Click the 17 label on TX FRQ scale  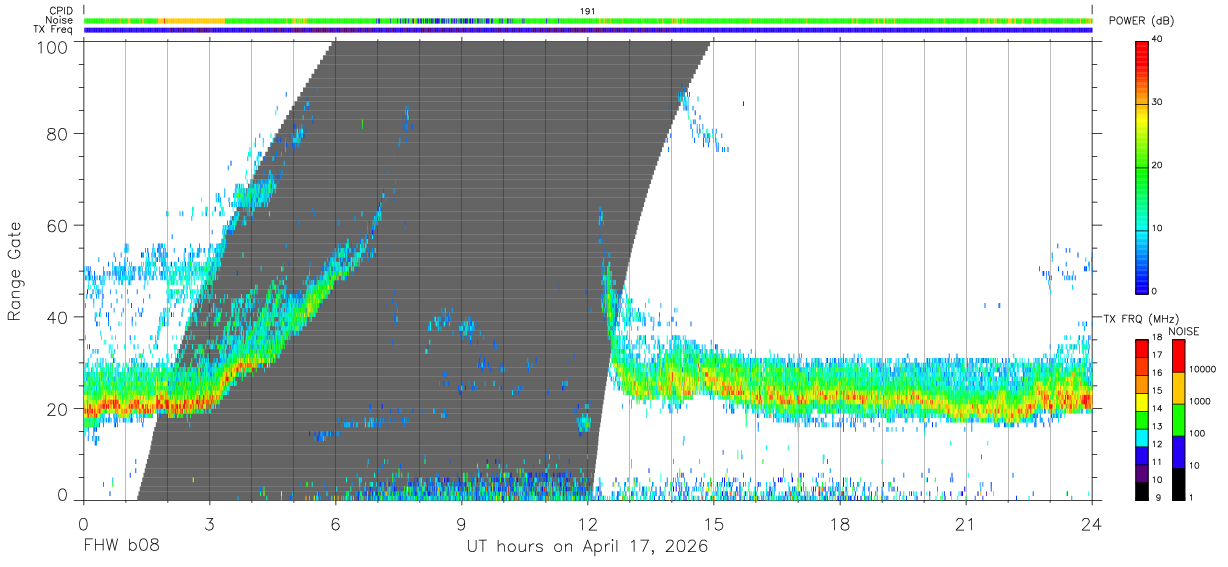click(1156, 355)
